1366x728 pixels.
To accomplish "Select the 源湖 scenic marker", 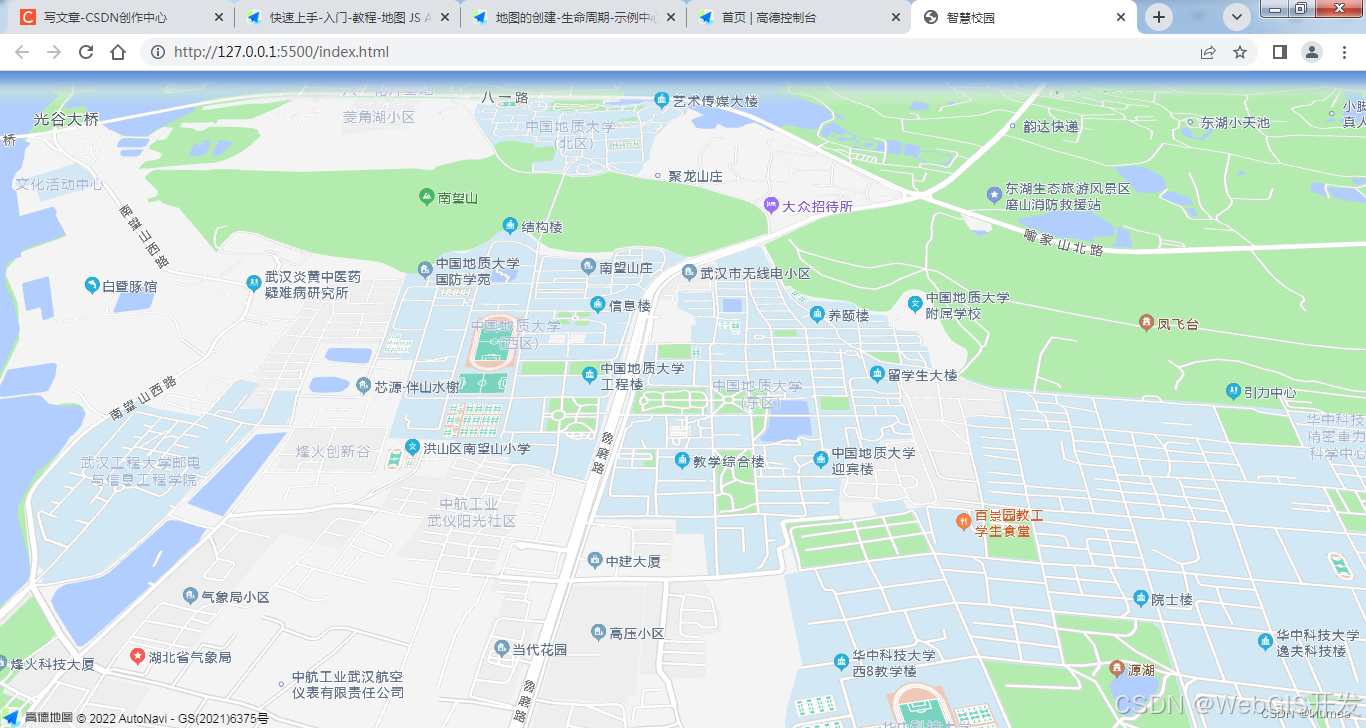I will (1117, 668).
